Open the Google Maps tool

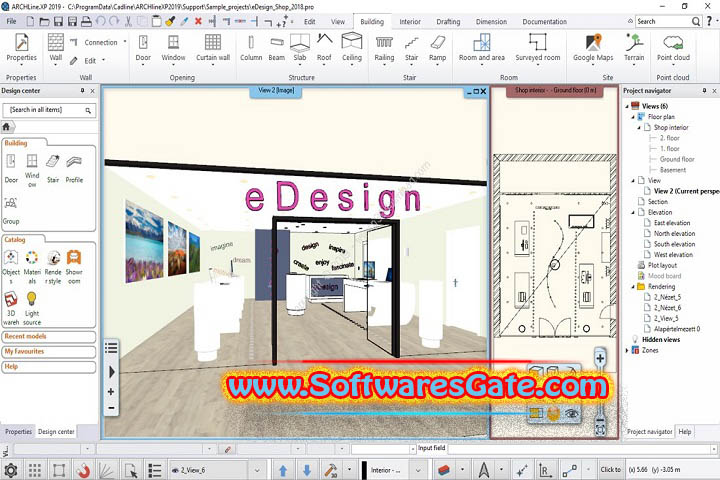tap(593, 48)
